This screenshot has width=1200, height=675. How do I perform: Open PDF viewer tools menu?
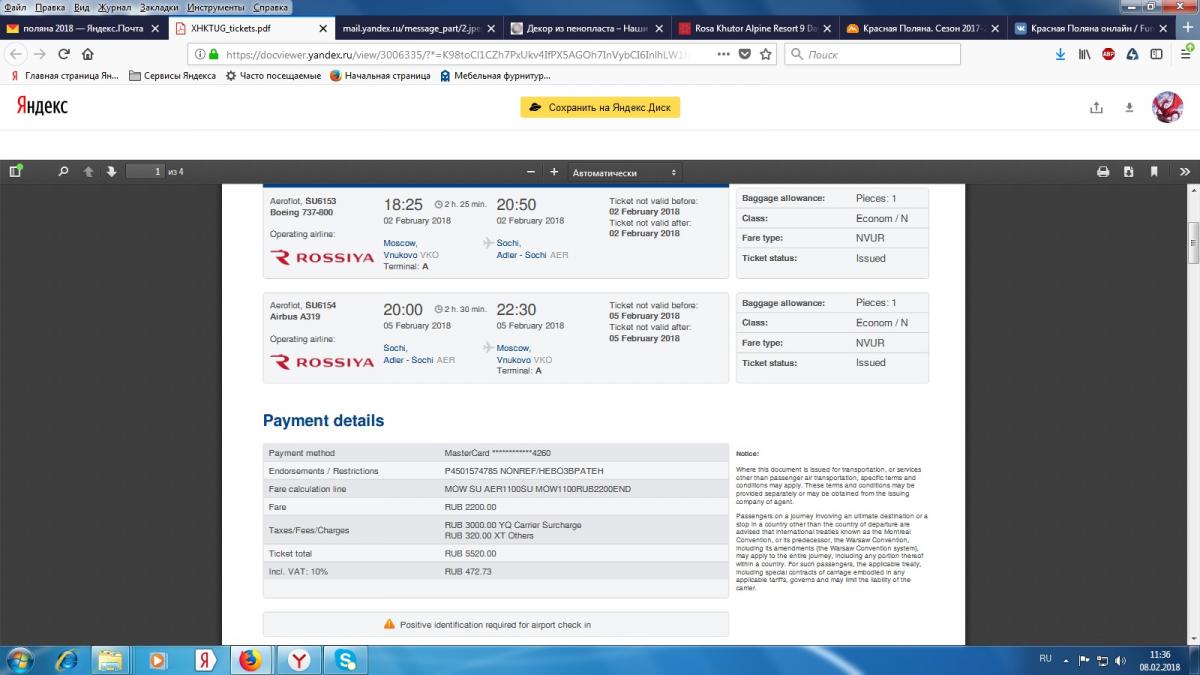pyautogui.click(x=1184, y=172)
